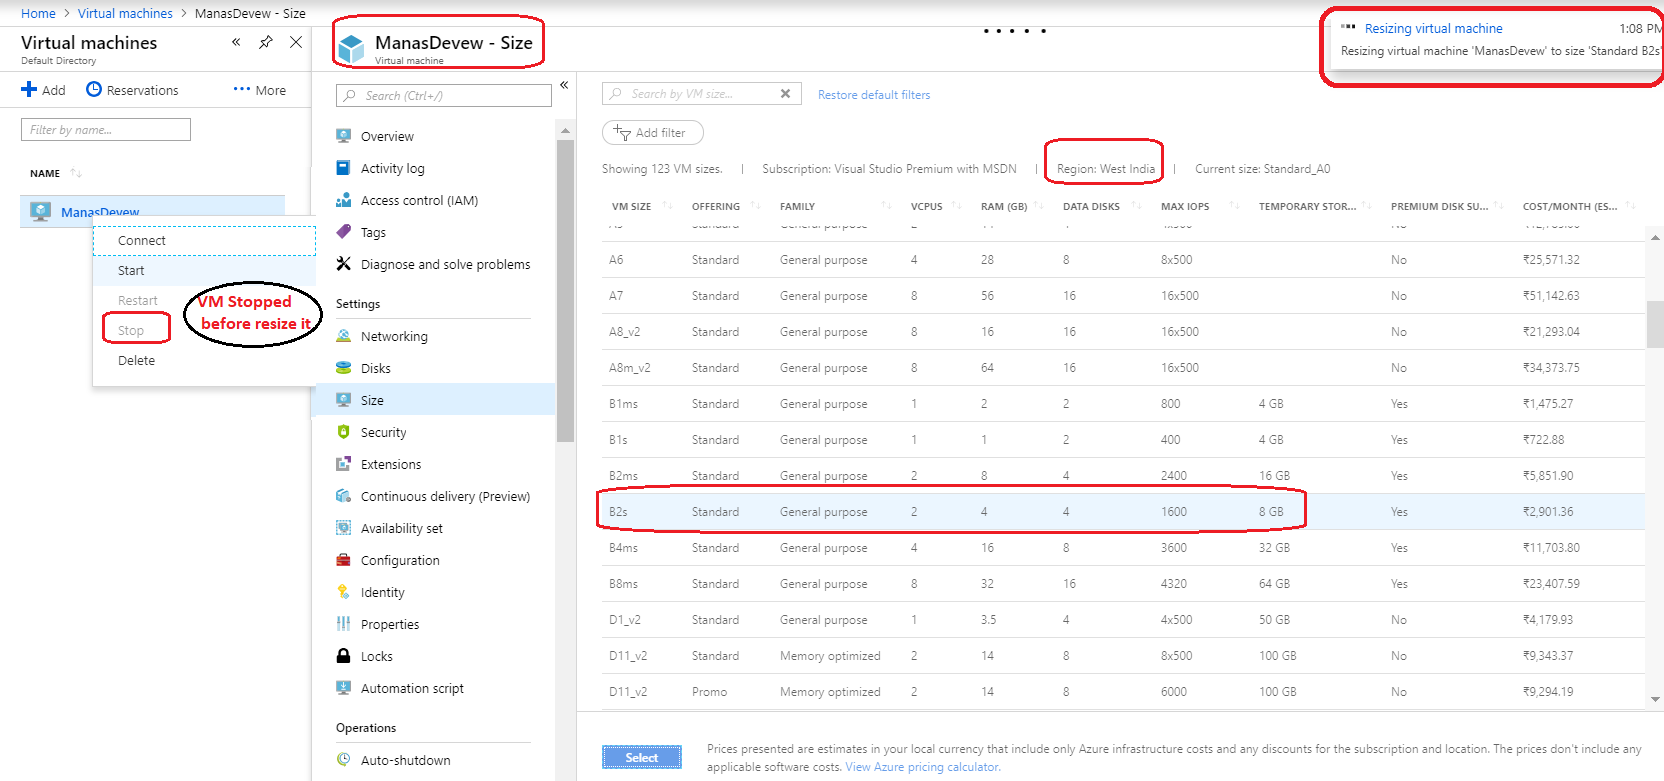Pin the Virtual machines blade

tap(266, 42)
